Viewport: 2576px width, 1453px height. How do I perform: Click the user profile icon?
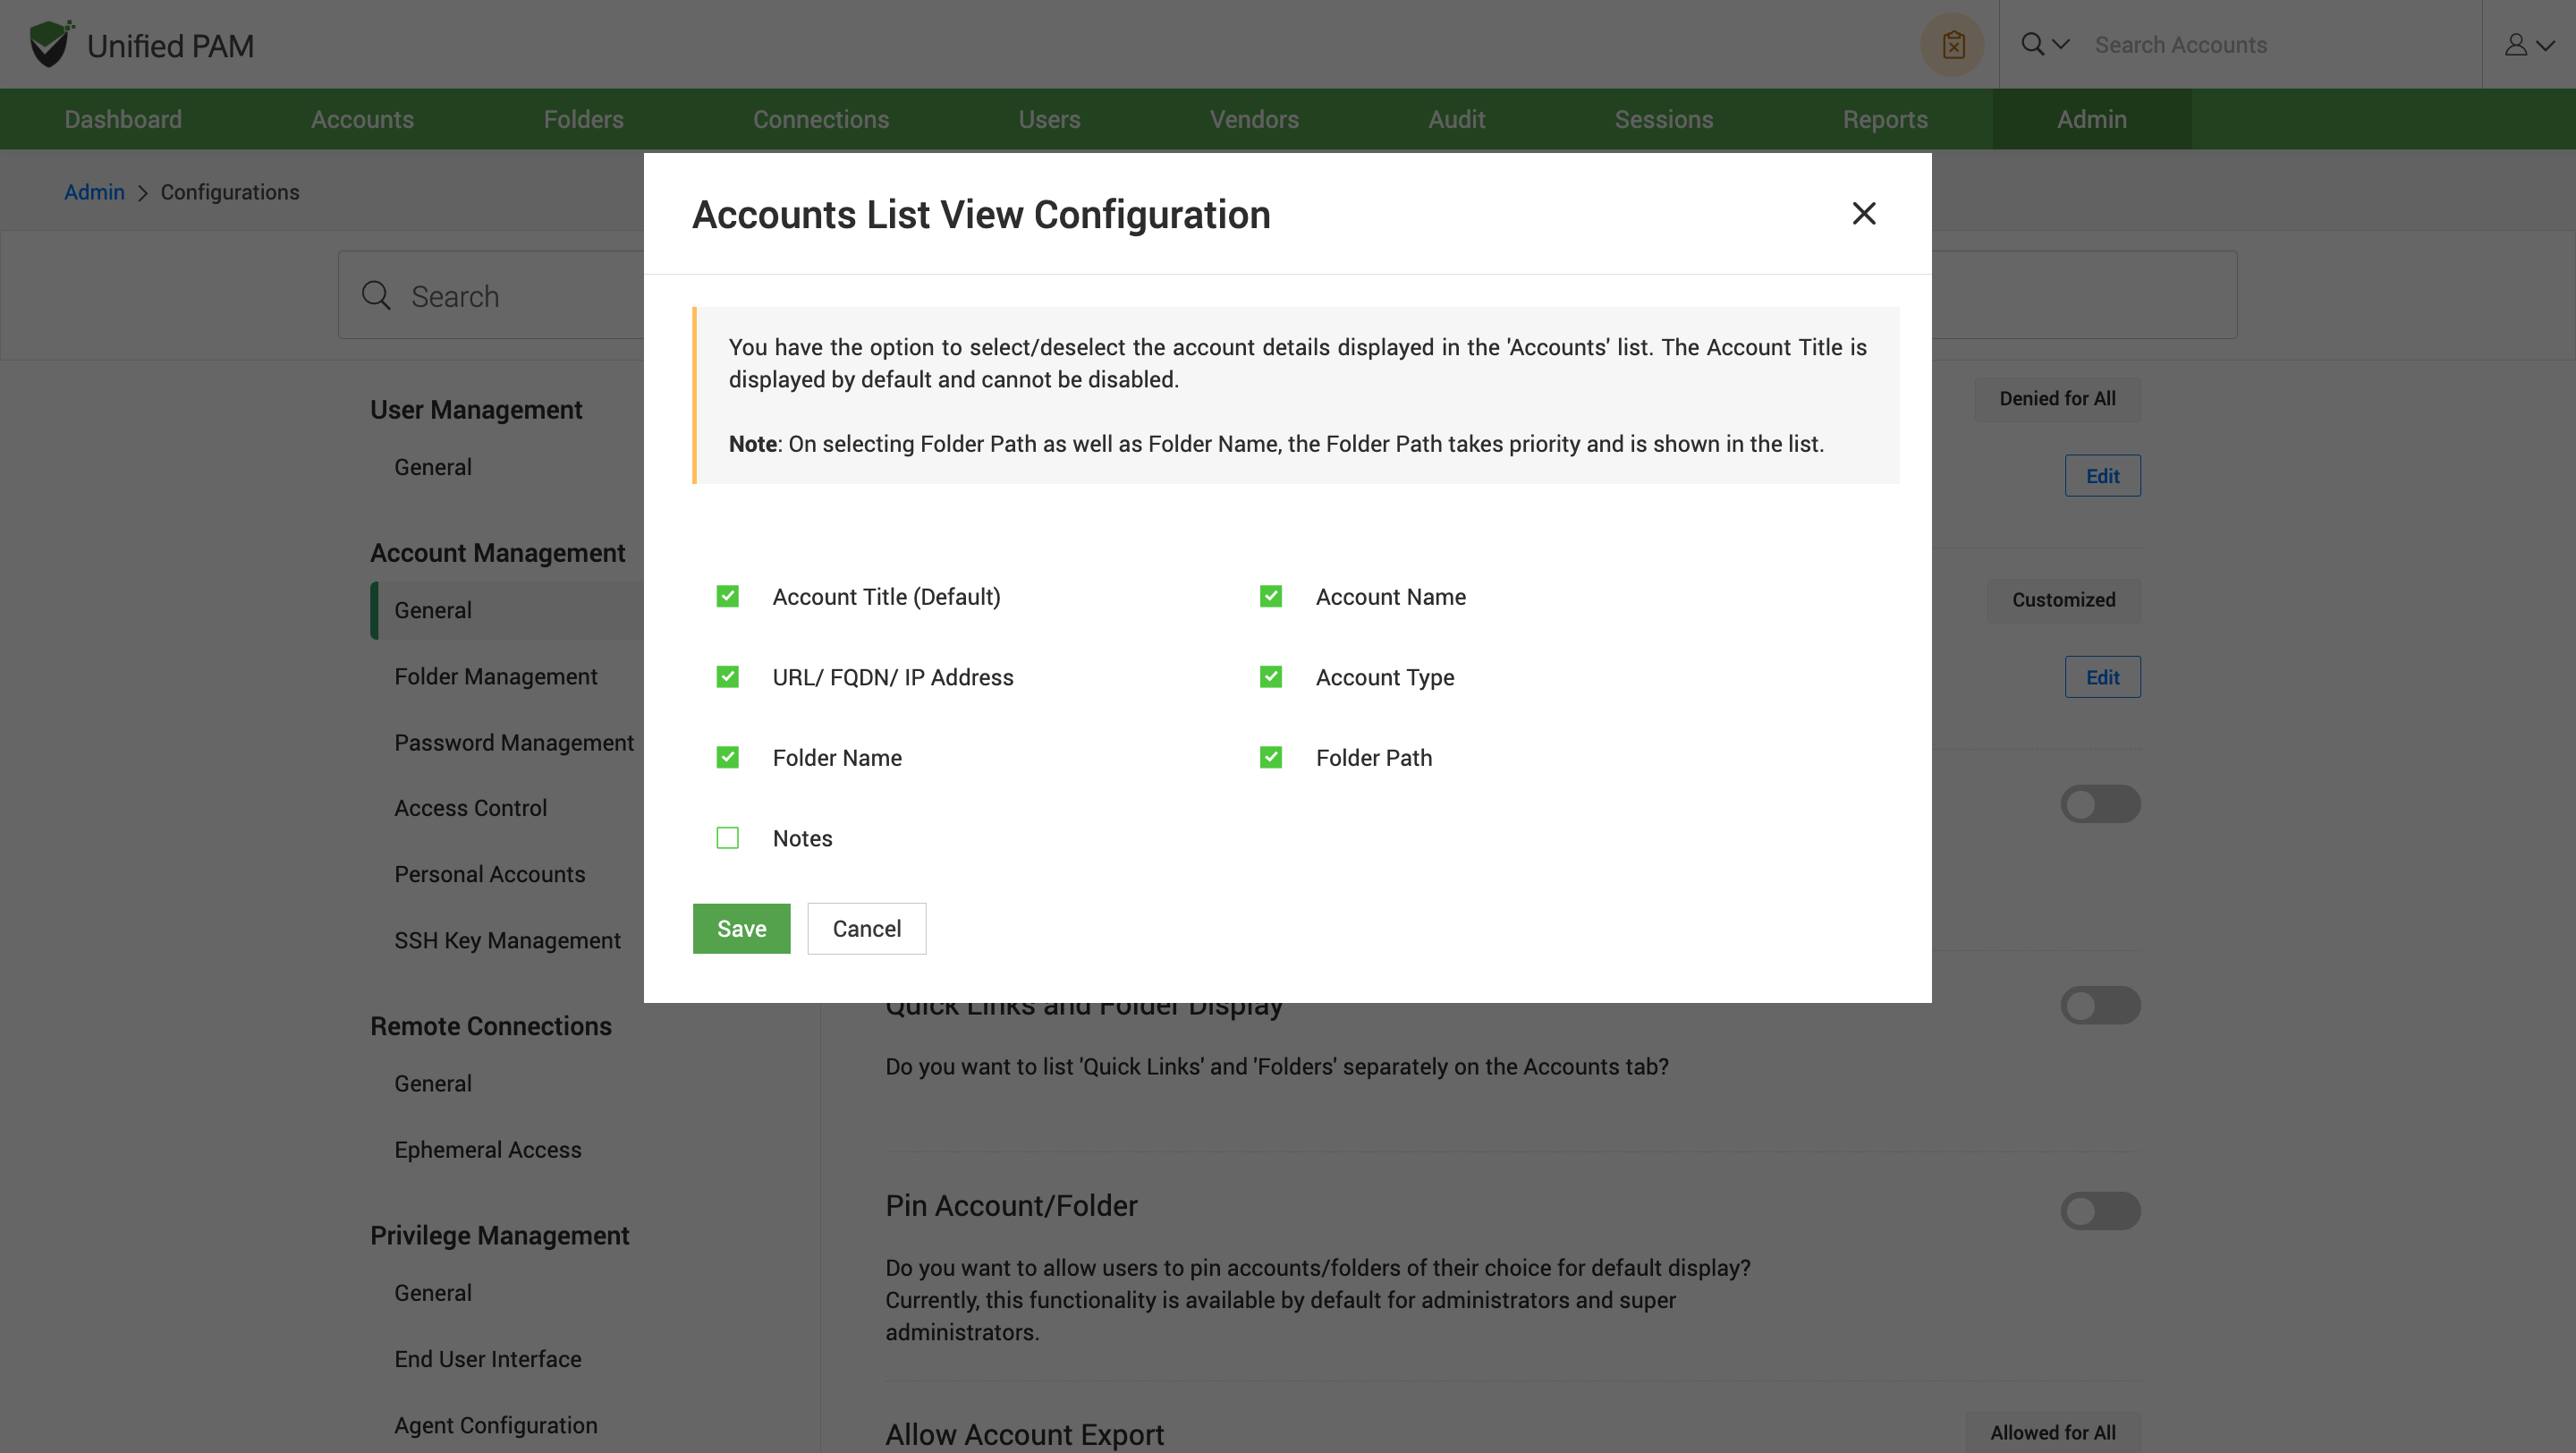(x=2516, y=45)
